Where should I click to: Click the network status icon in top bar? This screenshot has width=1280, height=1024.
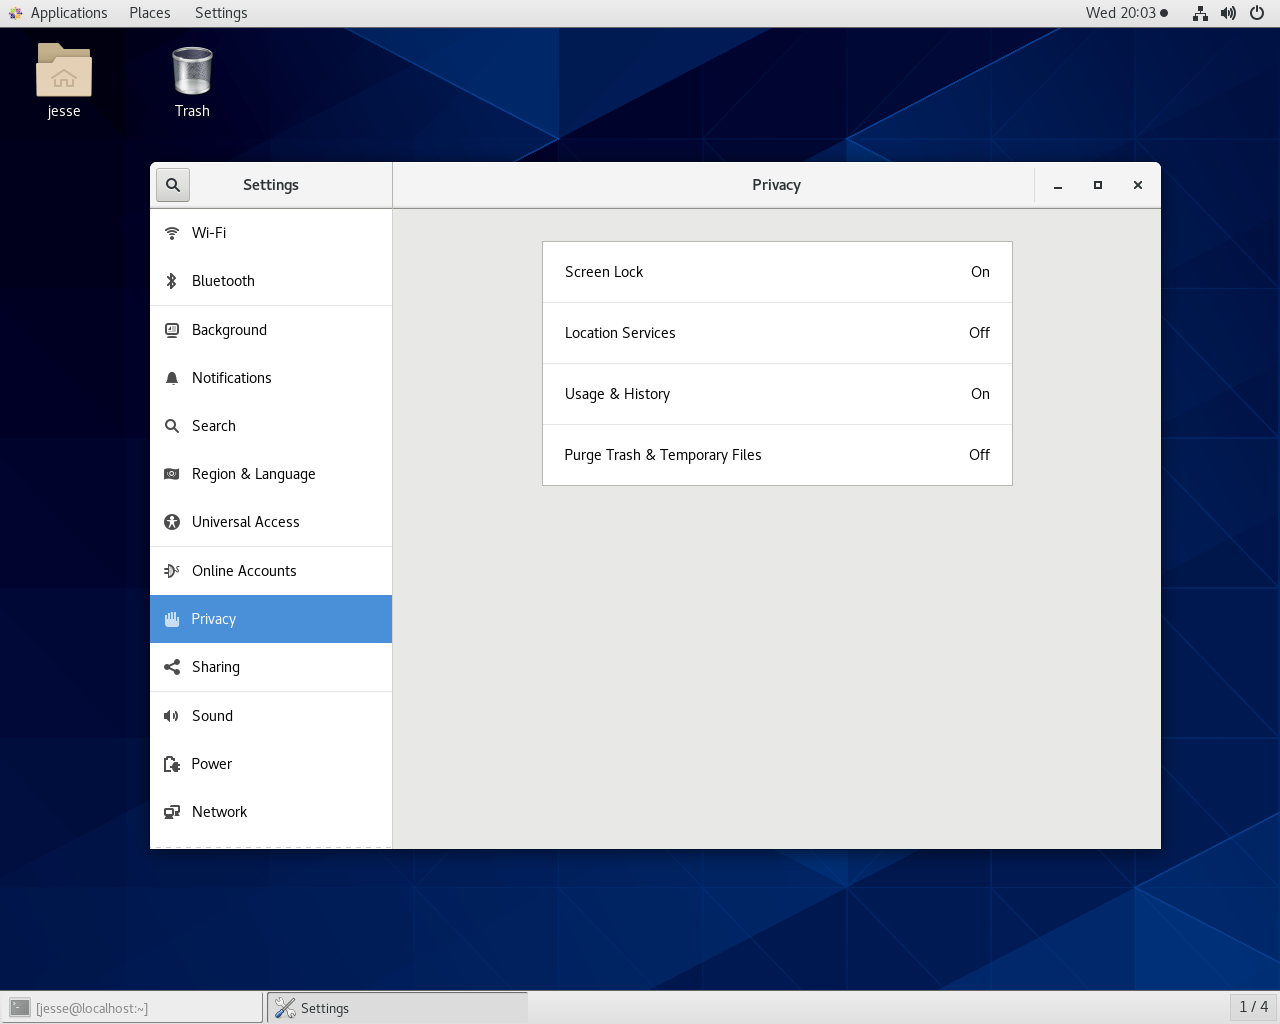1200,13
